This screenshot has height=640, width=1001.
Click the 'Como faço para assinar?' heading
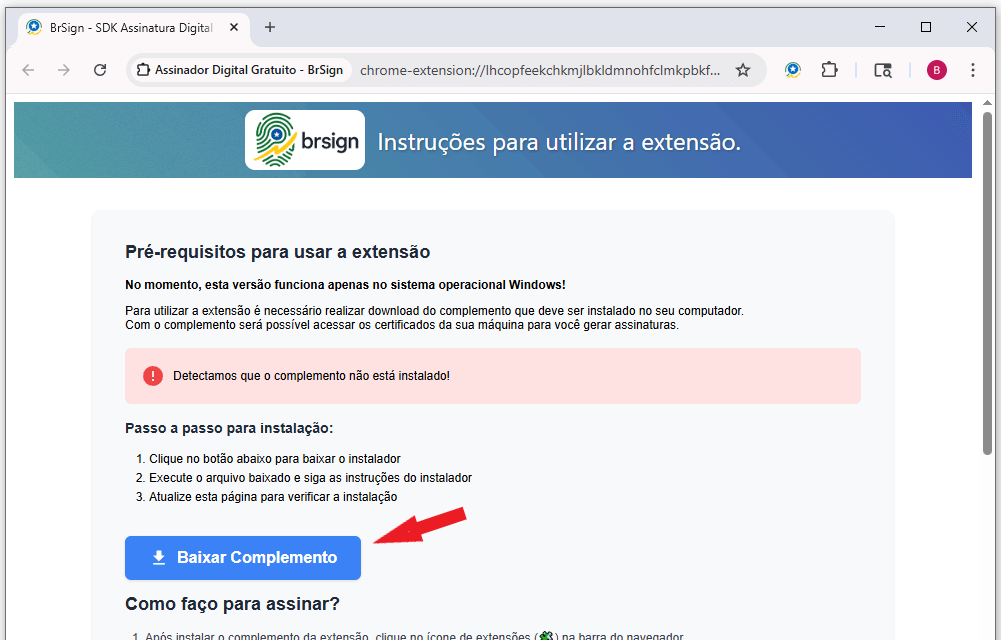[x=232, y=604]
